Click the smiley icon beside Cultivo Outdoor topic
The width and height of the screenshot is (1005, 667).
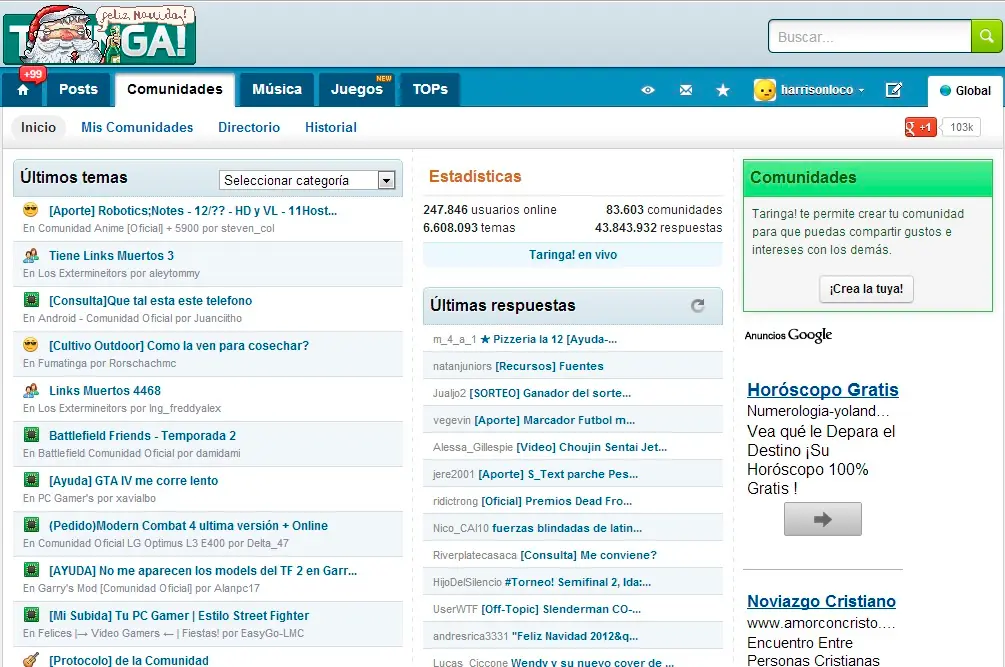point(31,345)
